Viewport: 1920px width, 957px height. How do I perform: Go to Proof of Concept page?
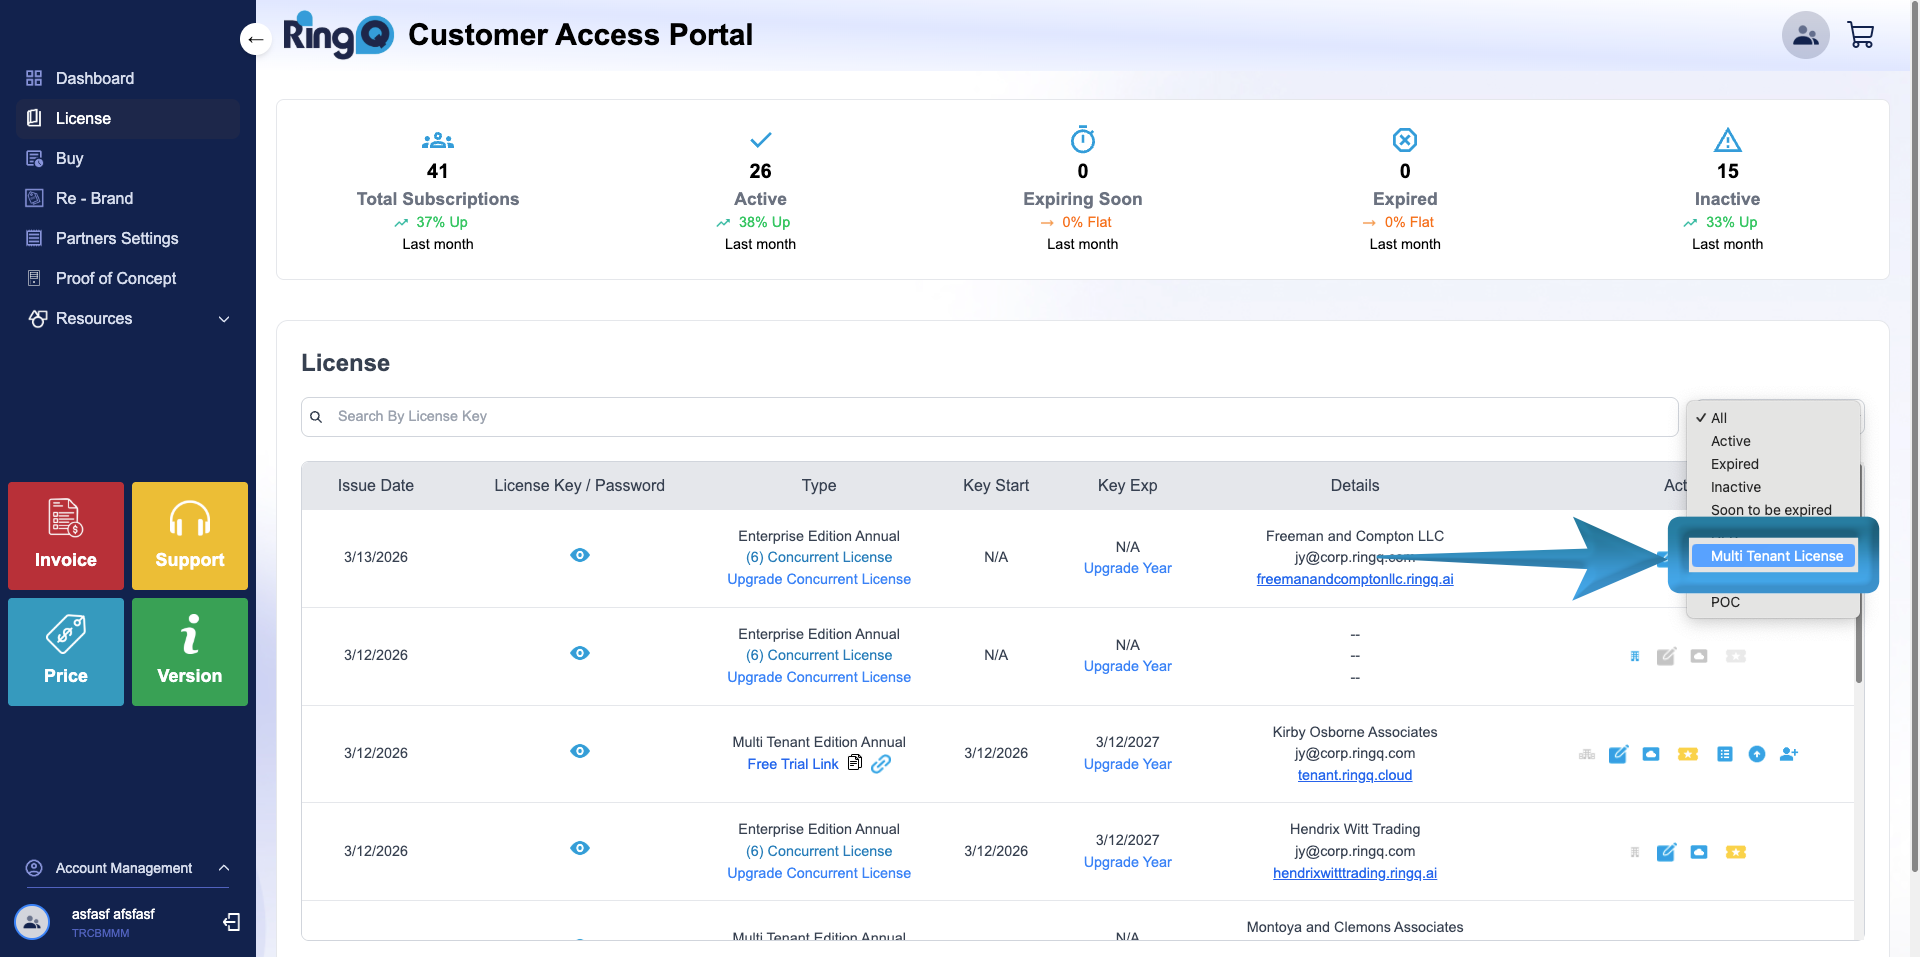116,278
